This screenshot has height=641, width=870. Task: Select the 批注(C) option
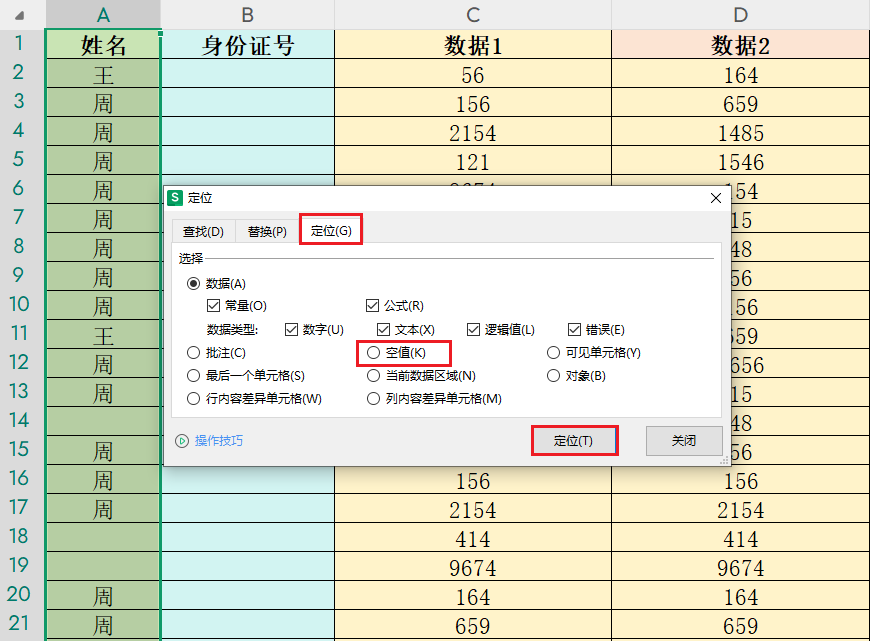[x=195, y=353]
